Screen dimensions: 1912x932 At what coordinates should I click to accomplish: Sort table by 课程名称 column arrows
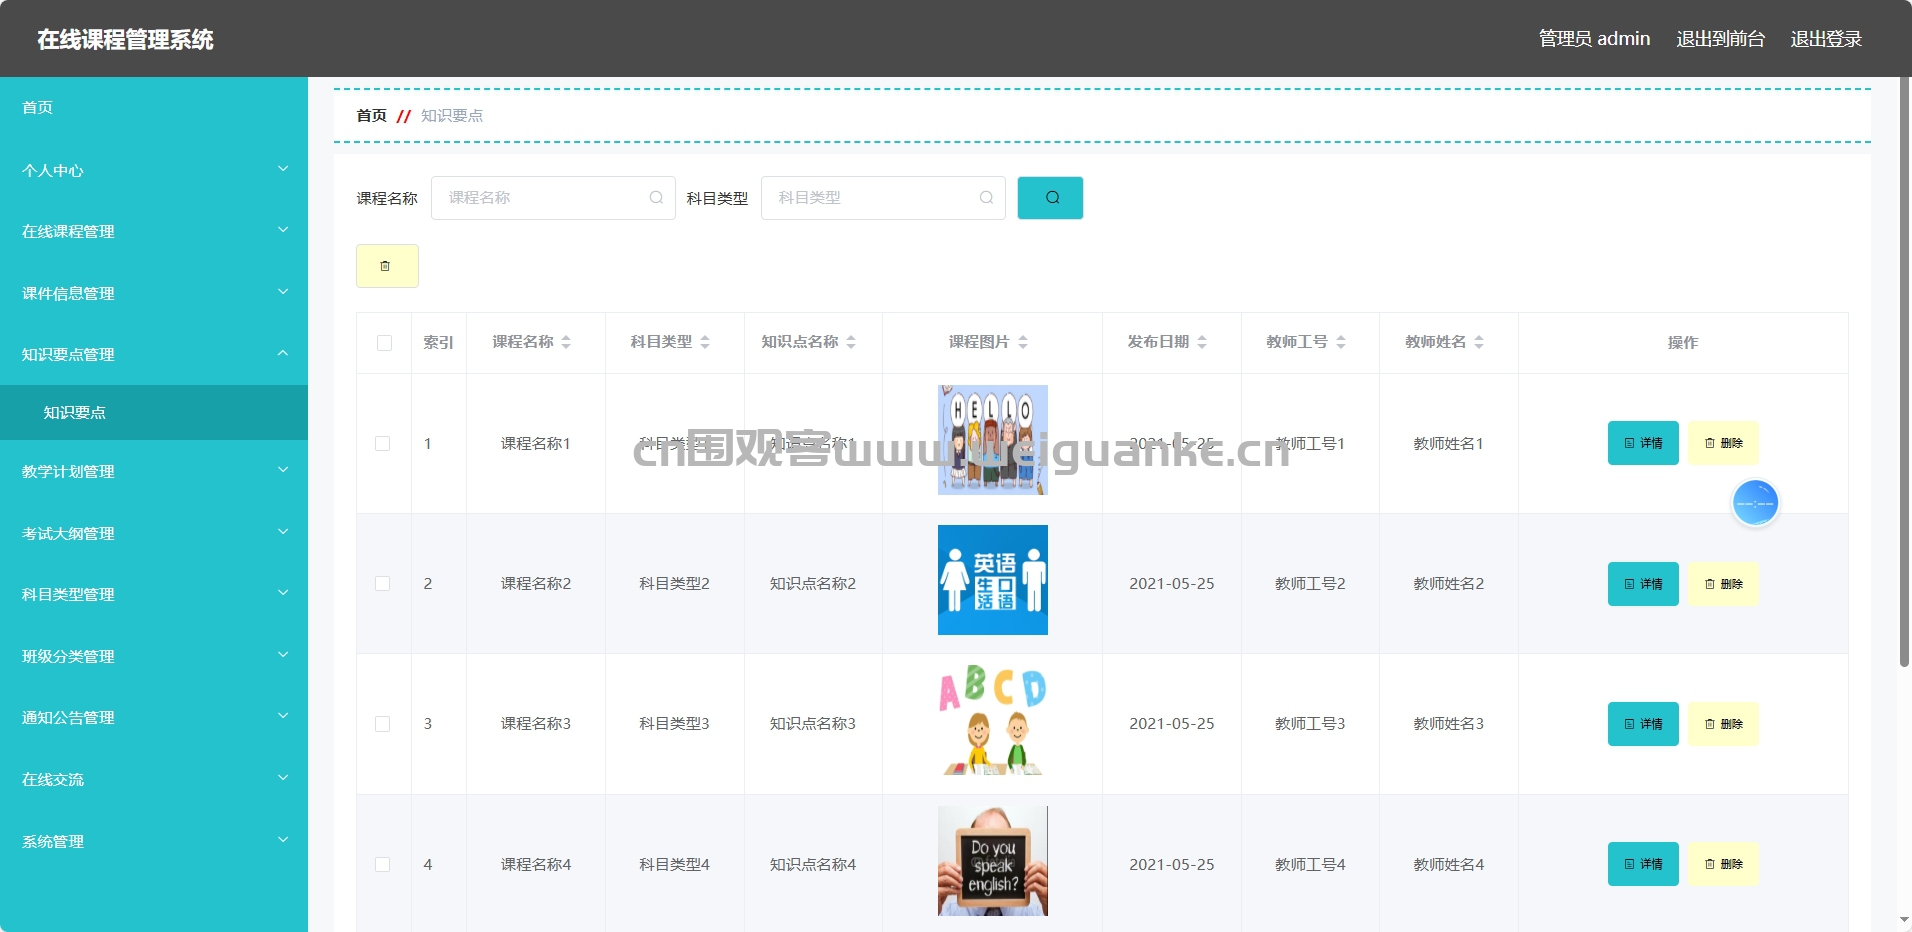coord(566,342)
